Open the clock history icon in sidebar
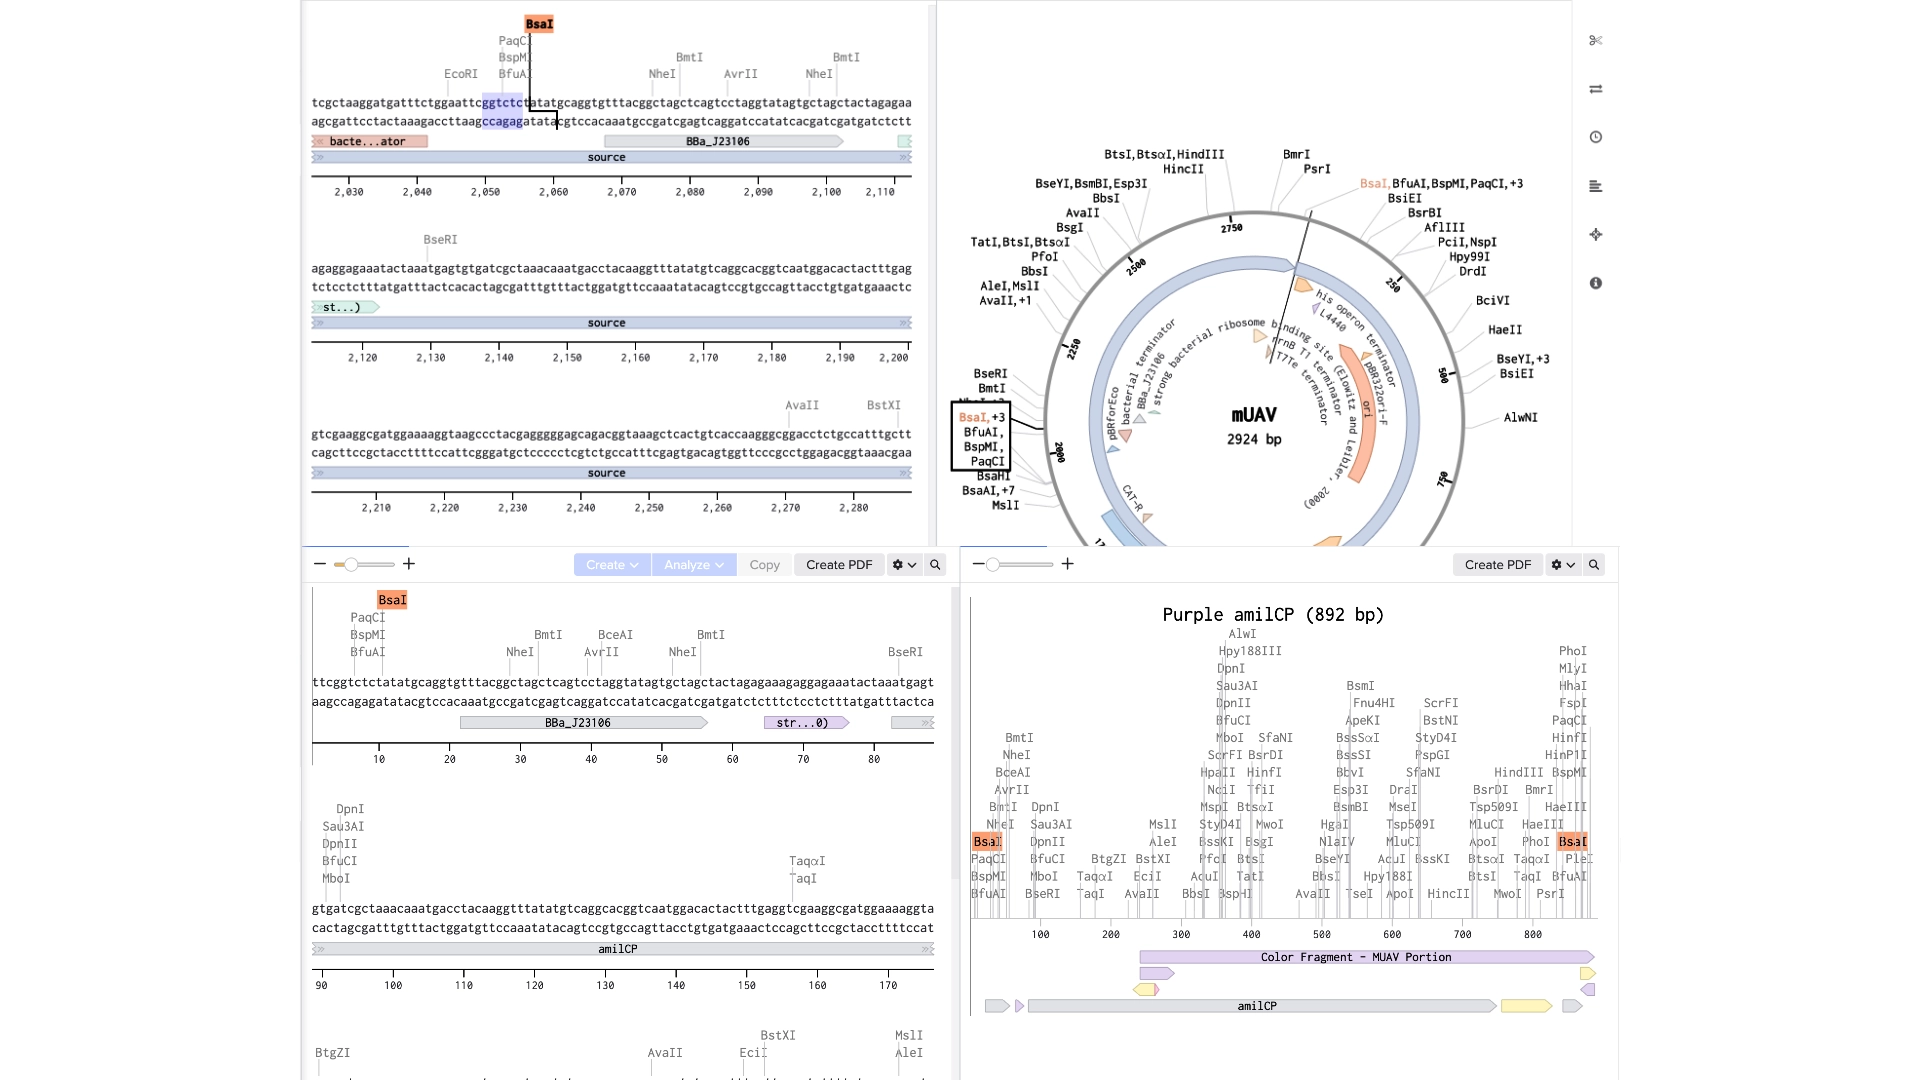 [x=1595, y=137]
